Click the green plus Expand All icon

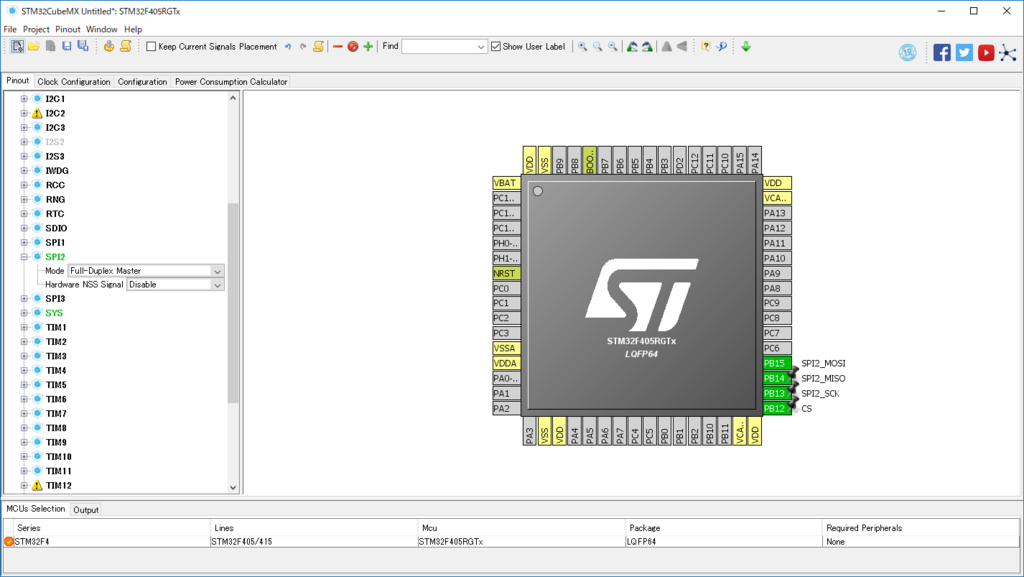click(x=368, y=46)
